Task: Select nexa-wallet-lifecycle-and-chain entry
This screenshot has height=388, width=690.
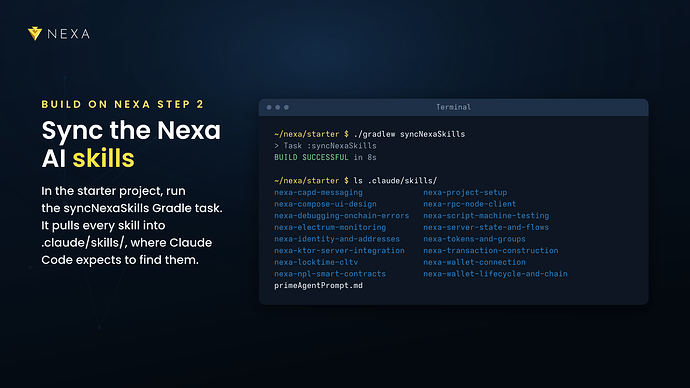Action: click(x=495, y=274)
